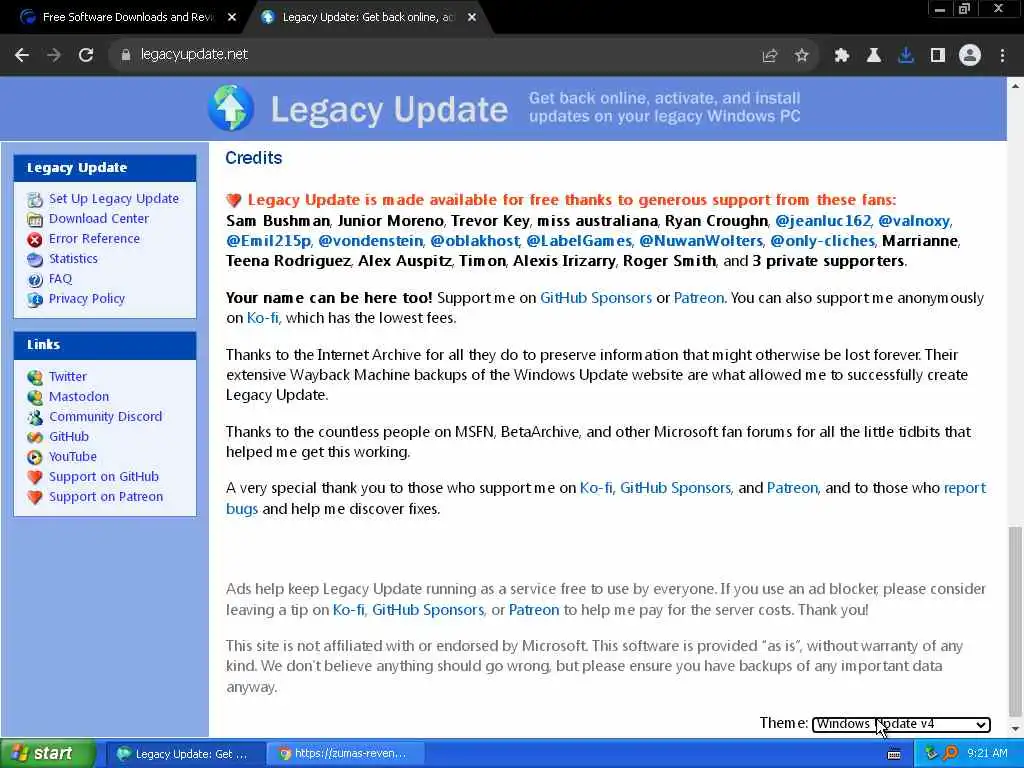Open the Privacy Policy link
This screenshot has width=1024, height=768.
coord(86,298)
